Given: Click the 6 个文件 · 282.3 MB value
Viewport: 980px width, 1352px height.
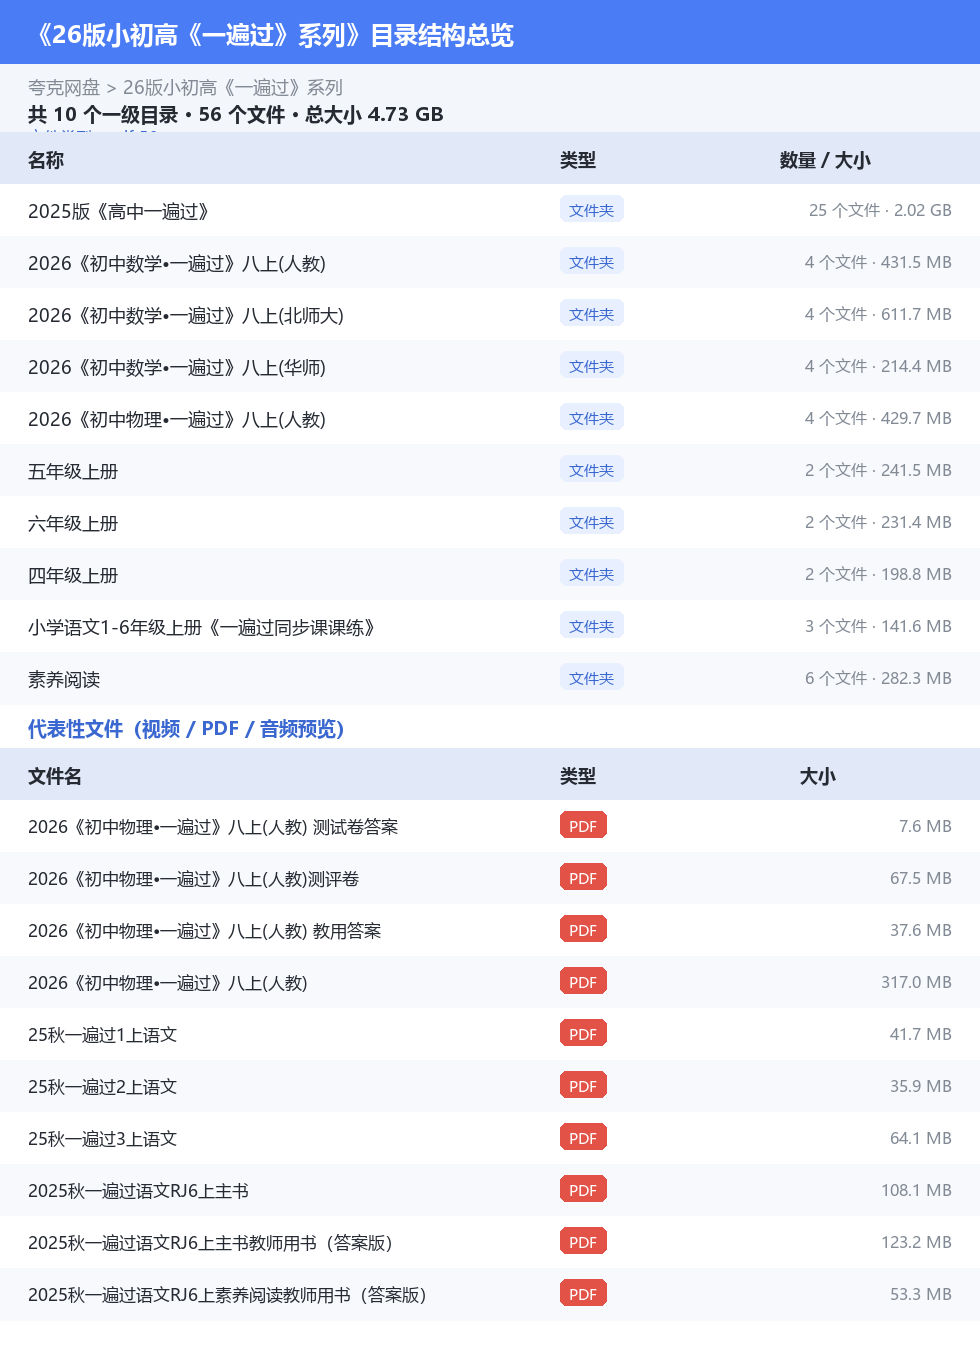Looking at the screenshot, I should 878,678.
